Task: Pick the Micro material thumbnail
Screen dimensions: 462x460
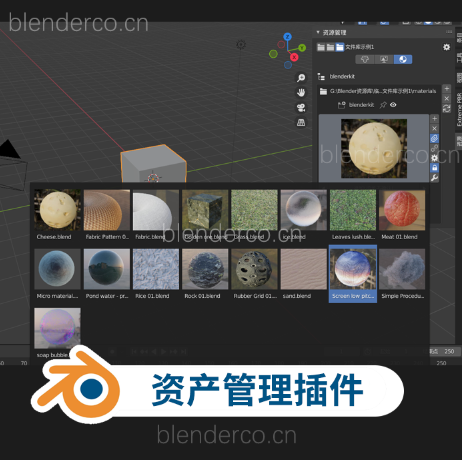Action: pyautogui.click(x=57, y=269)
